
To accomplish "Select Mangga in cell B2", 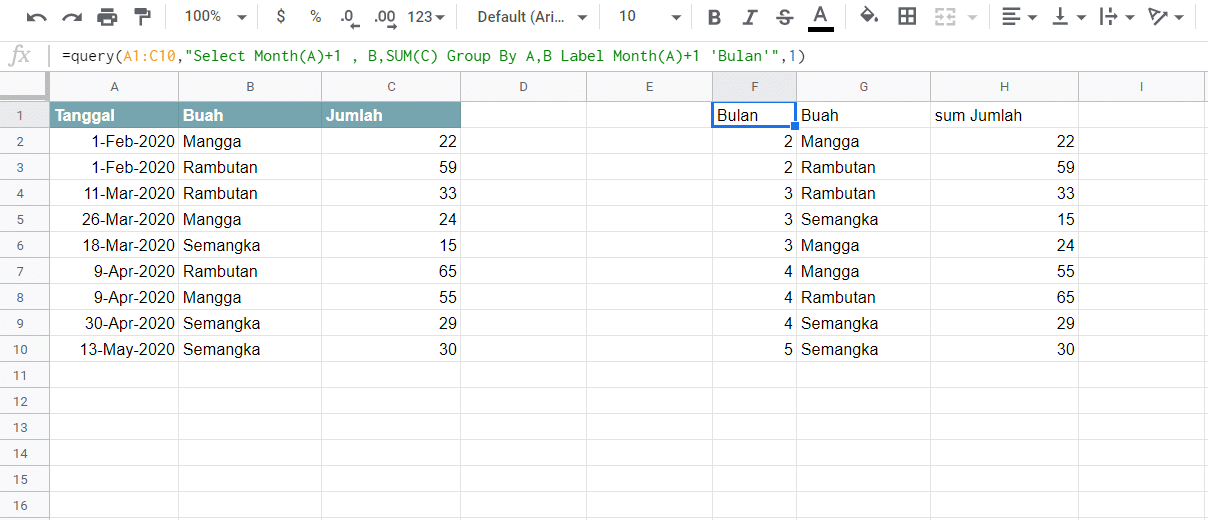I will pos(250,141).
